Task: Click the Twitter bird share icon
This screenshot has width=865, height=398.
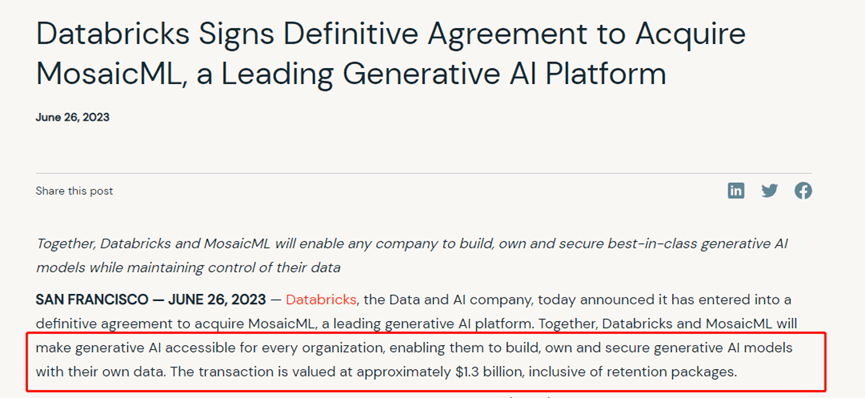Action: [x=770, y=191]
